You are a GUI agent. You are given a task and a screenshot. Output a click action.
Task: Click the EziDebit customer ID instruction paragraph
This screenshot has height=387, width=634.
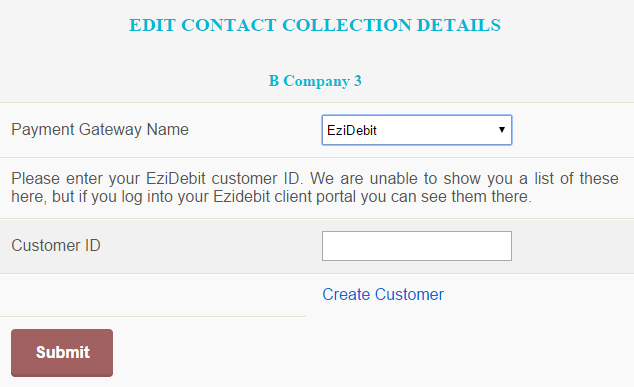315,188
